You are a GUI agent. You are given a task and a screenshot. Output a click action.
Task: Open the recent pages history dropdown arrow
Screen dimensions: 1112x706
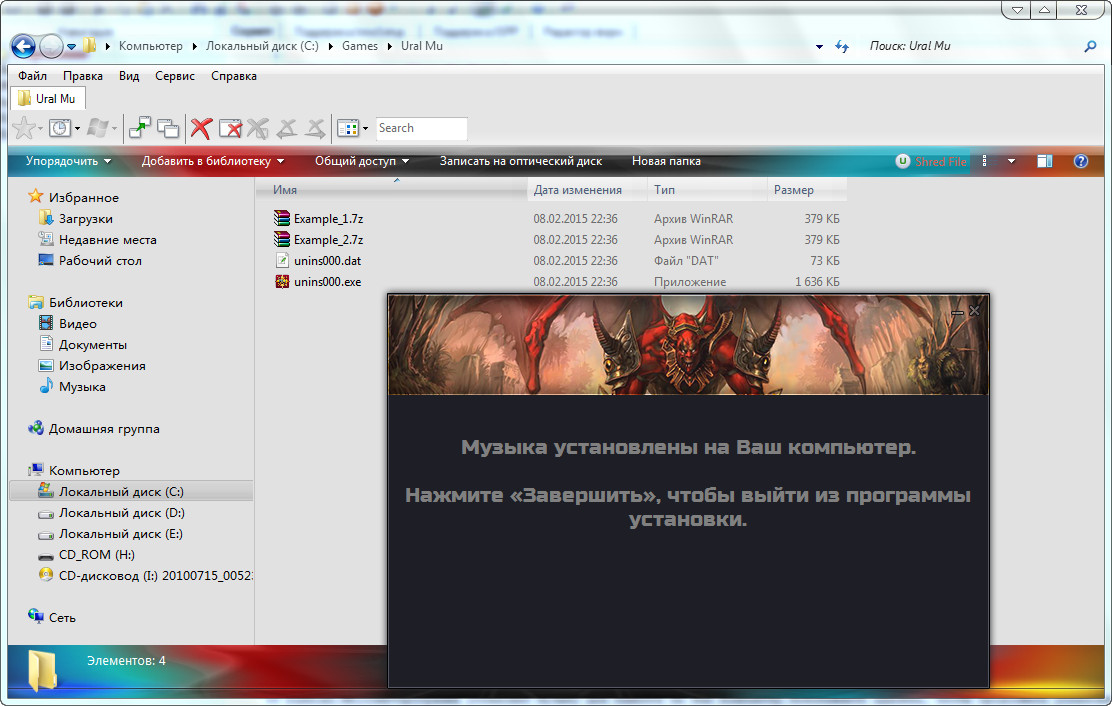click(72, 47)
